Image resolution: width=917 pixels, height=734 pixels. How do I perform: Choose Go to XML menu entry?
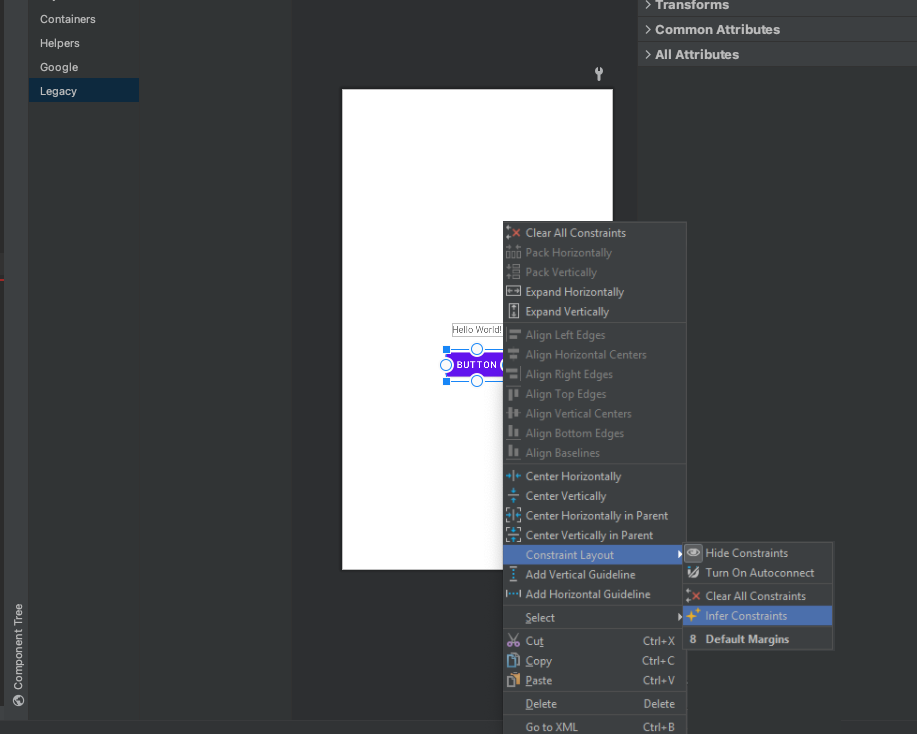pos(595,727)
